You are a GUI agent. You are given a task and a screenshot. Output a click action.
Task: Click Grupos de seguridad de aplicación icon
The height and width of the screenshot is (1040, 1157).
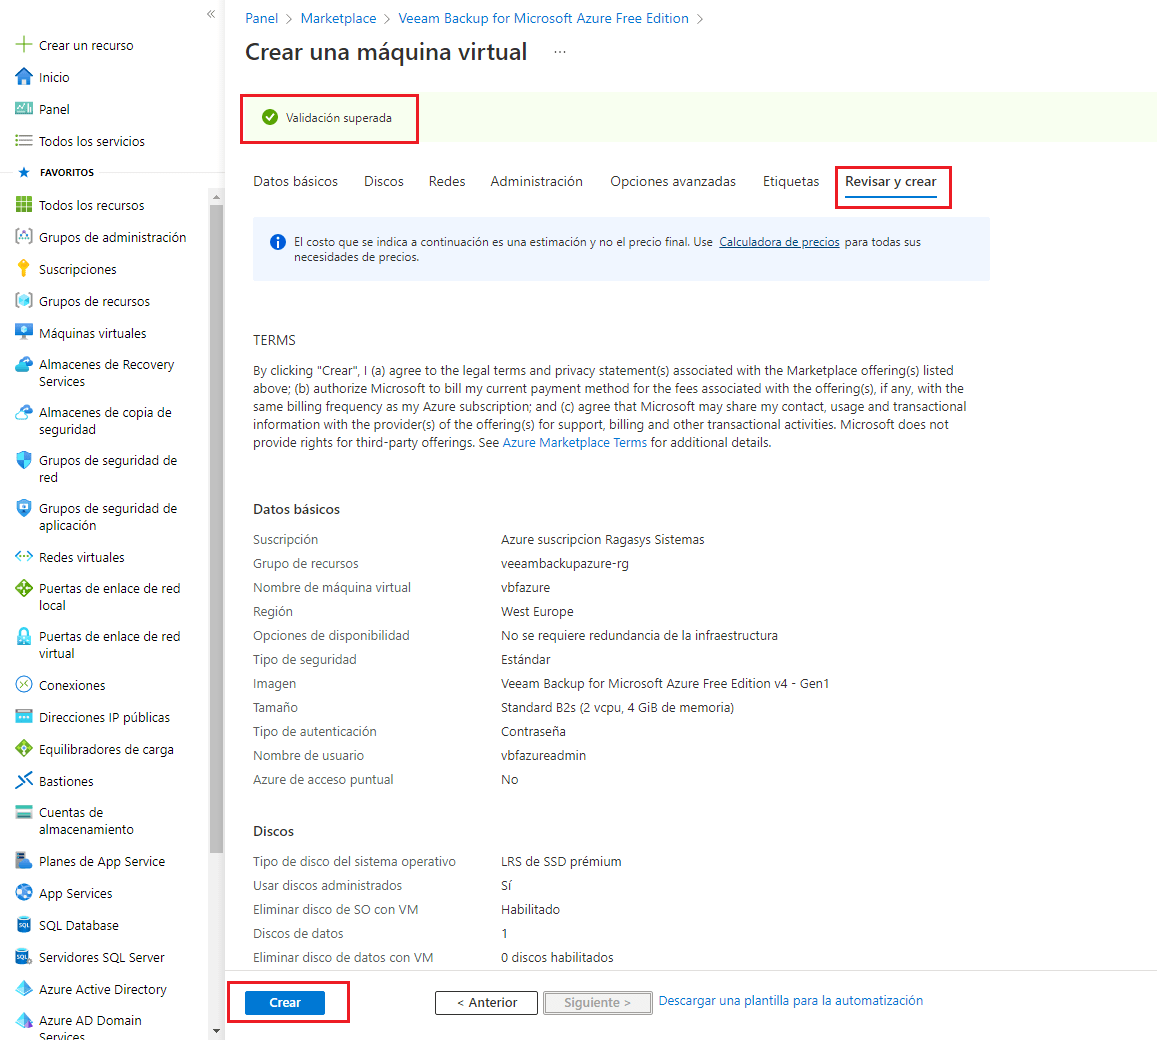[24, 508]
